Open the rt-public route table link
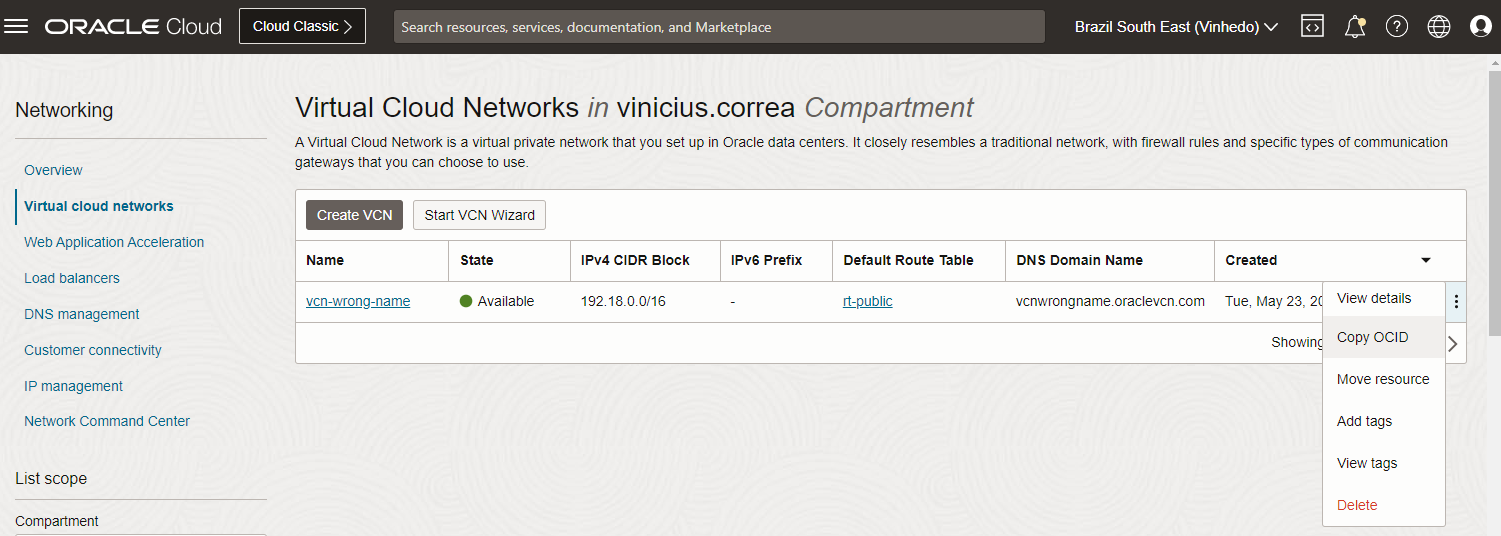 click(x=867, y=301)
